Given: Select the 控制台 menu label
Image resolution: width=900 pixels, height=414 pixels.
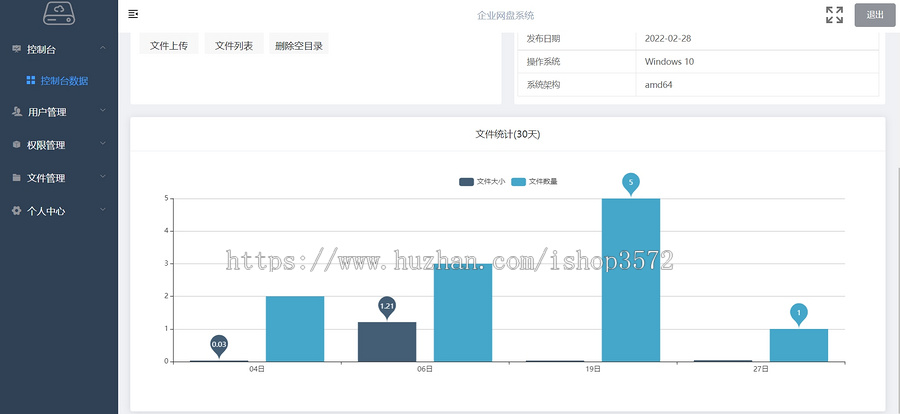Looking at the screenshot, I should point(41,49).
